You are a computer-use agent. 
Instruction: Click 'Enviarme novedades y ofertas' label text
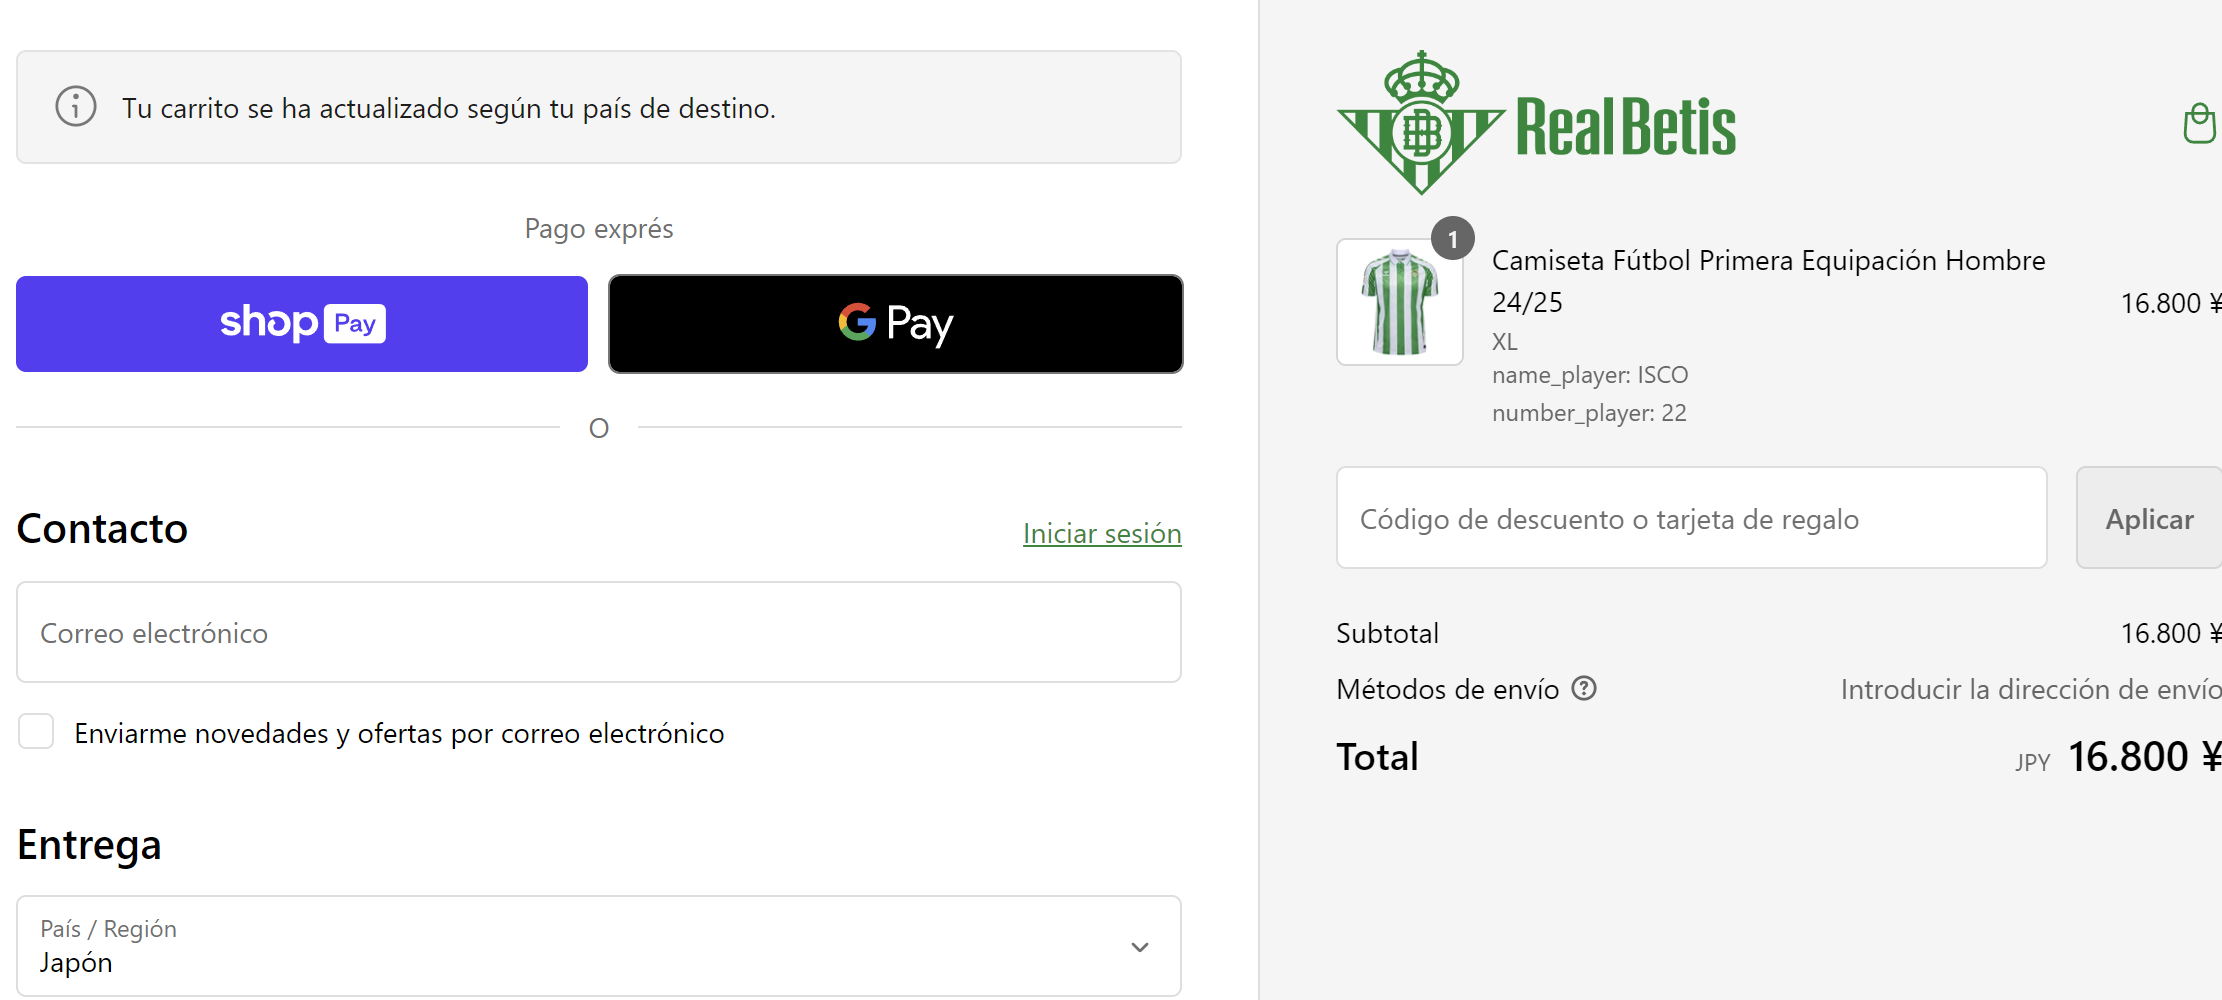(399, 733)
